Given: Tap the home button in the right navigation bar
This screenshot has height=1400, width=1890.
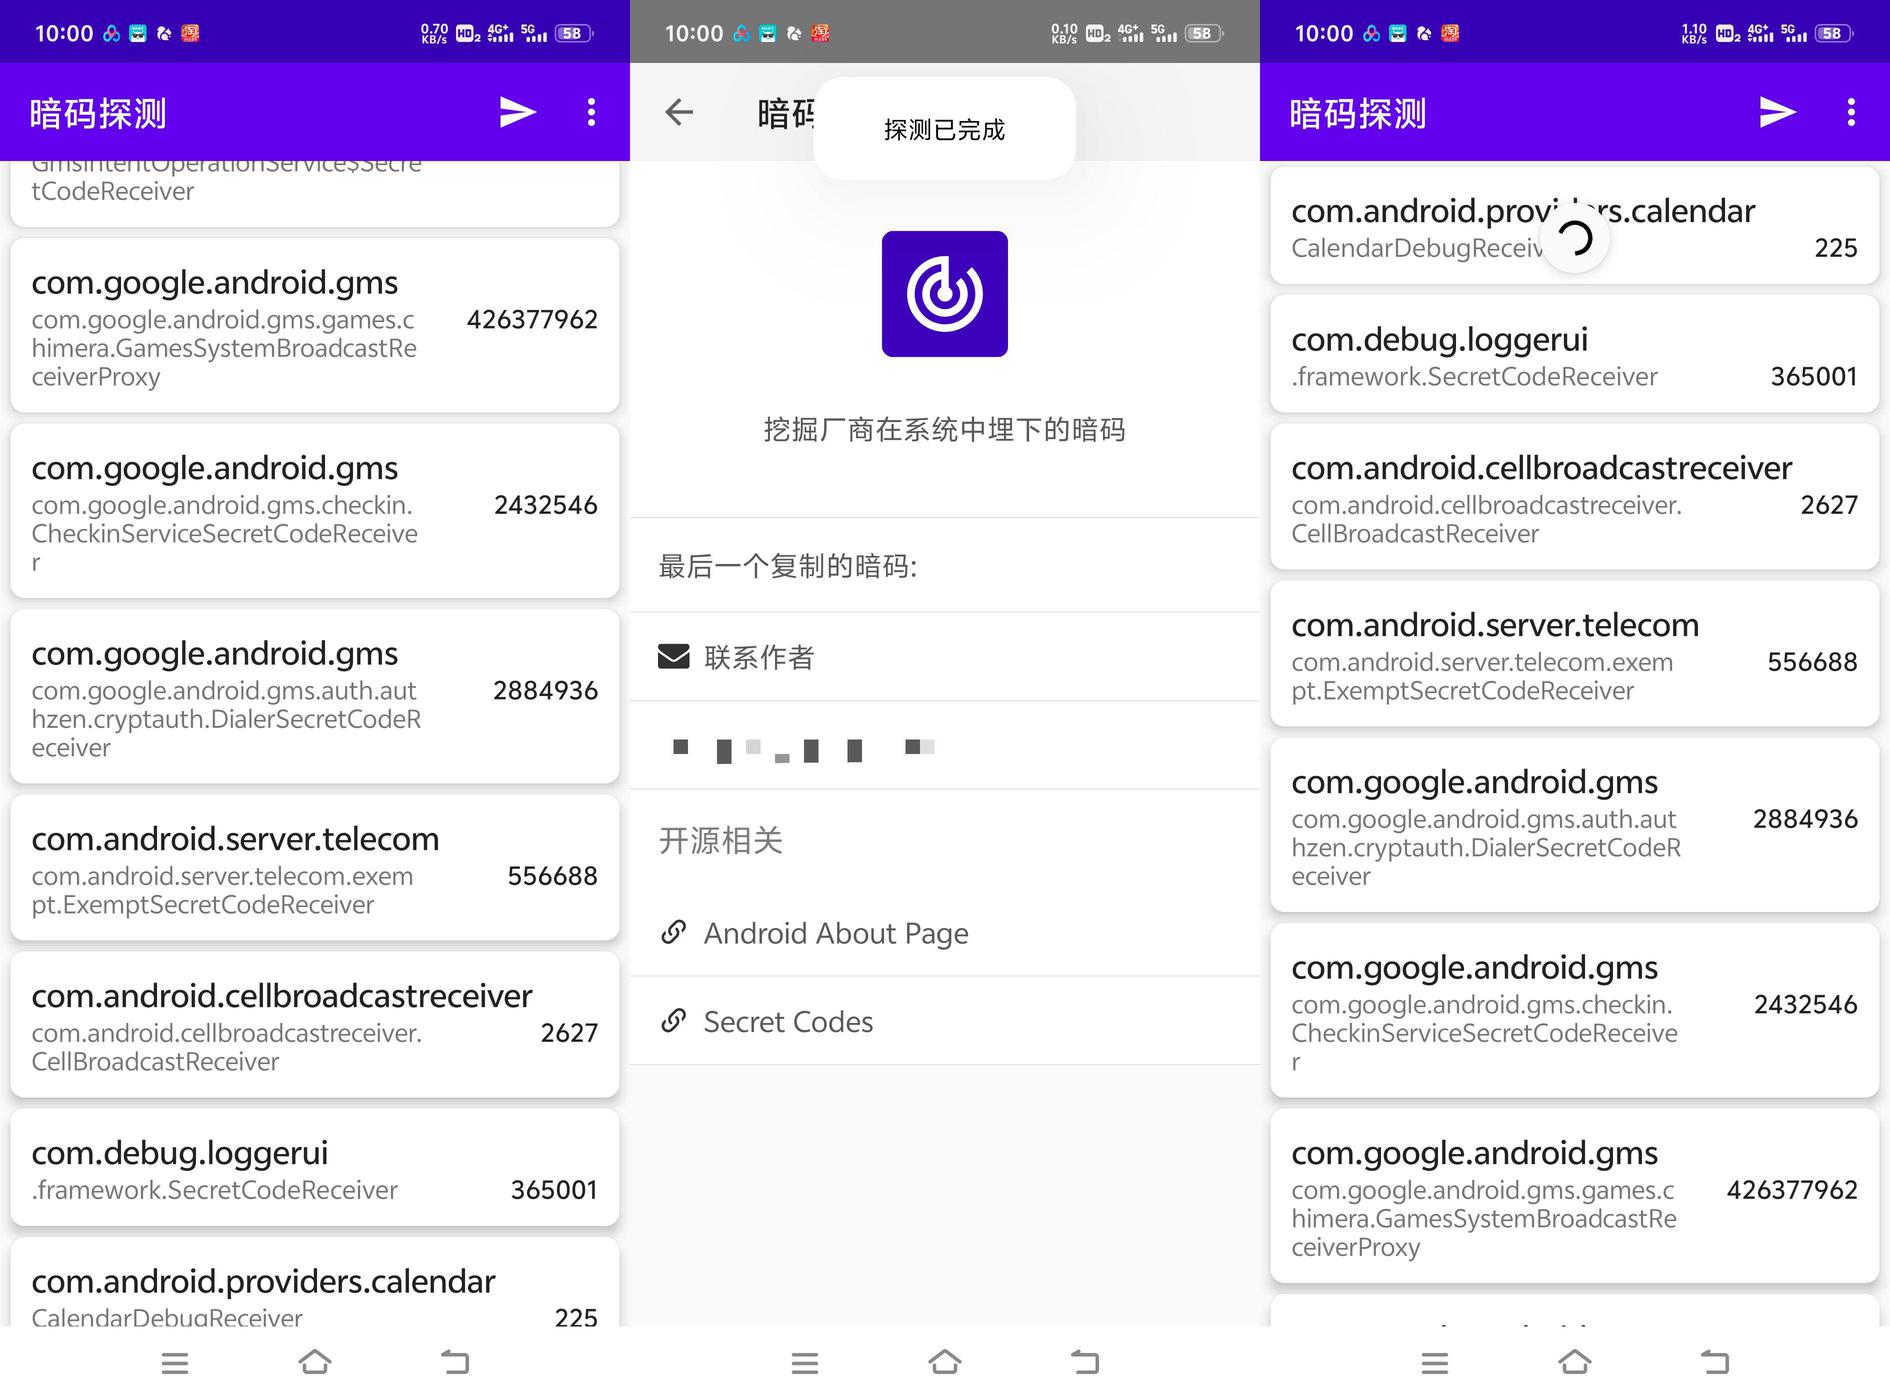Looking at the screenshot, I should pyautogui.click(x=1575, y=1362).
